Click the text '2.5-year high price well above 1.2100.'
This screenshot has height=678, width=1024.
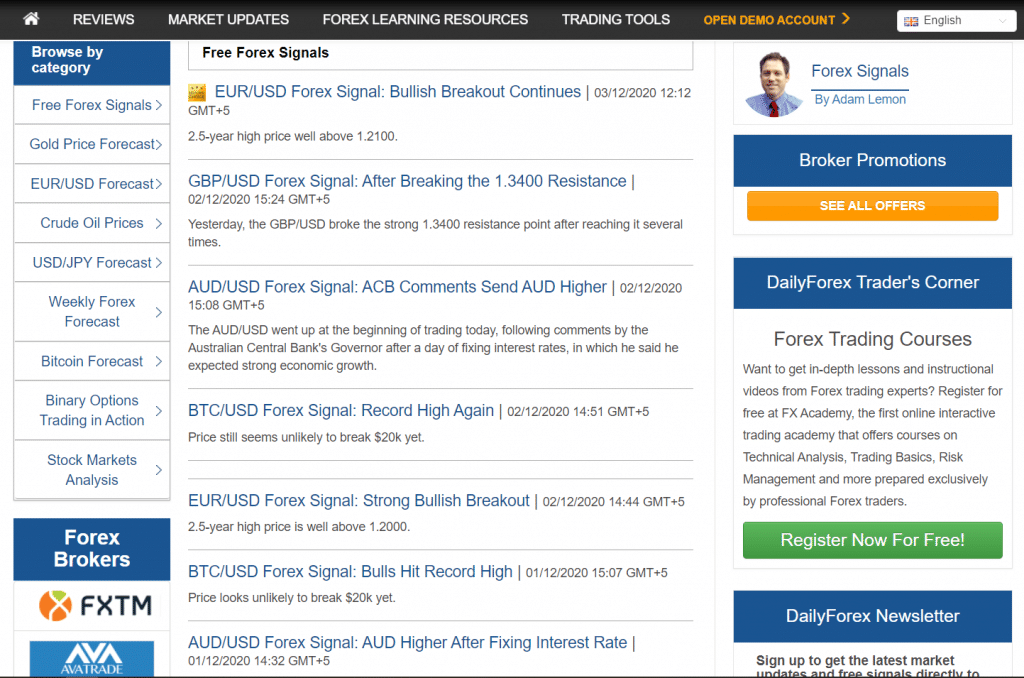coord(293,137)
